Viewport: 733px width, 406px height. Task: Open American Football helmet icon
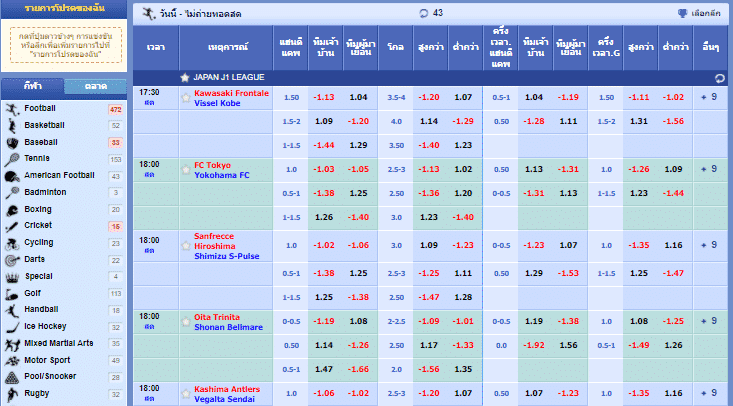tap(12, 176)
